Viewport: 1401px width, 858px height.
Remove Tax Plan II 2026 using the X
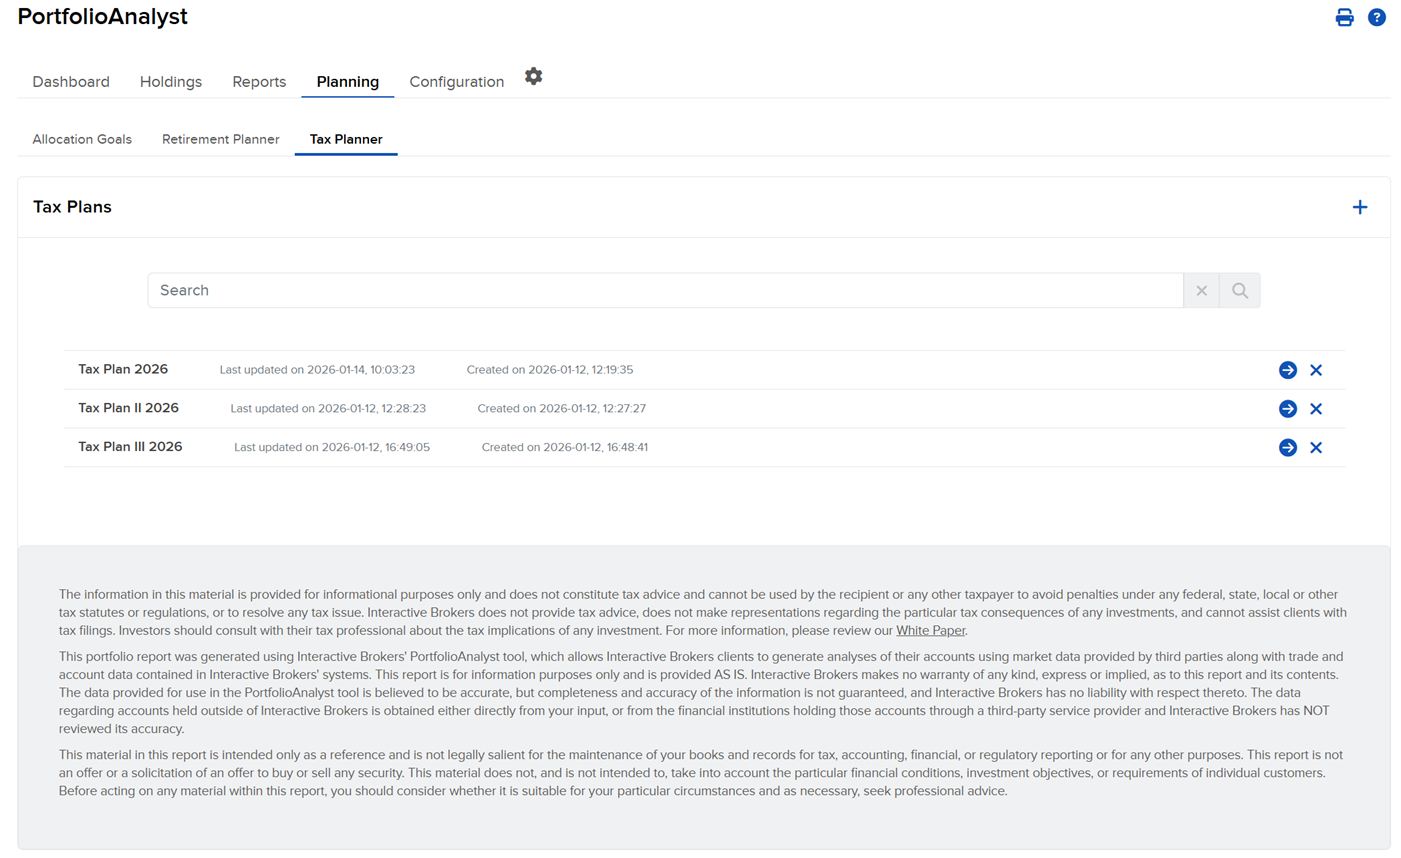tap(1316, 408)
